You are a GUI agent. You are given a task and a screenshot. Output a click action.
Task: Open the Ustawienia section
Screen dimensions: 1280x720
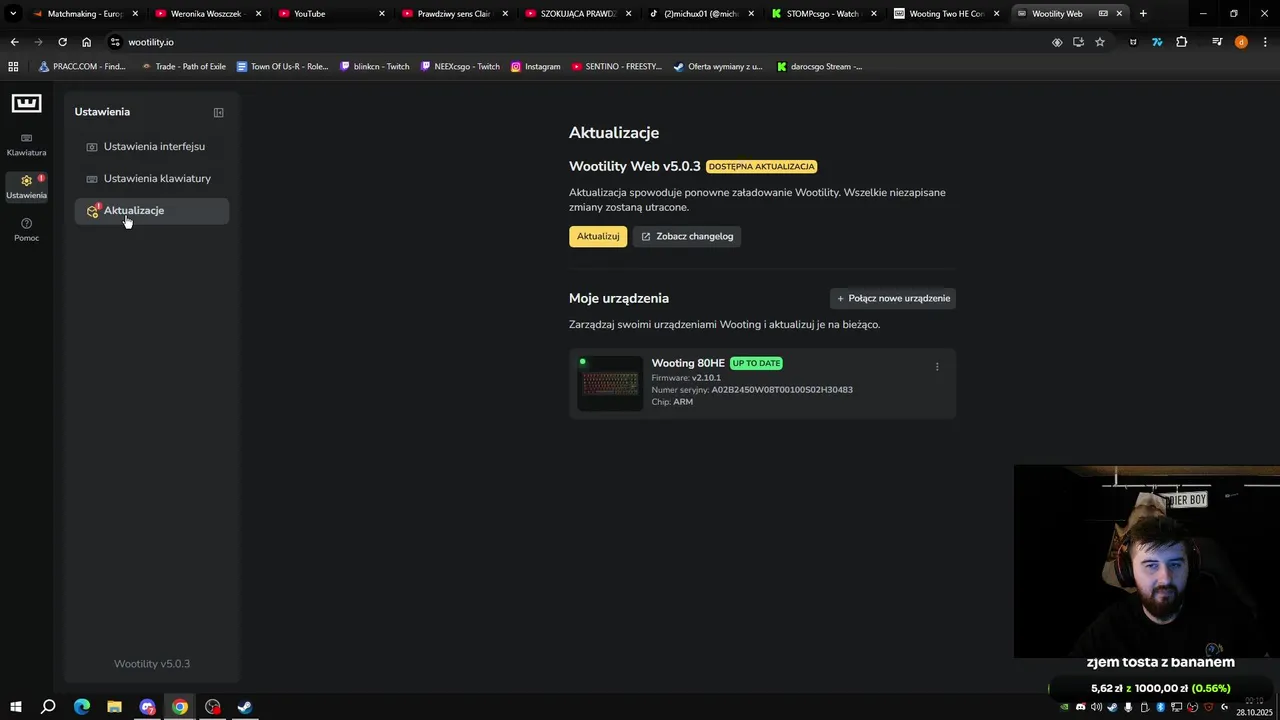click(x=26, y=187)
